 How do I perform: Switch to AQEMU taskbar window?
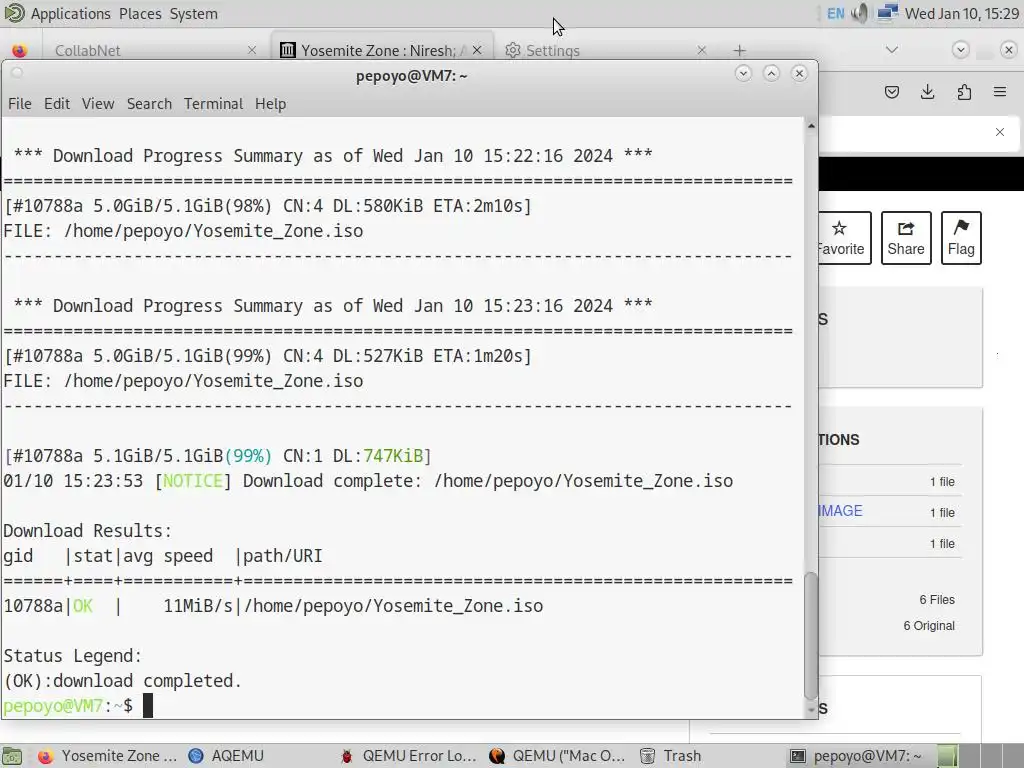[226, 756]
